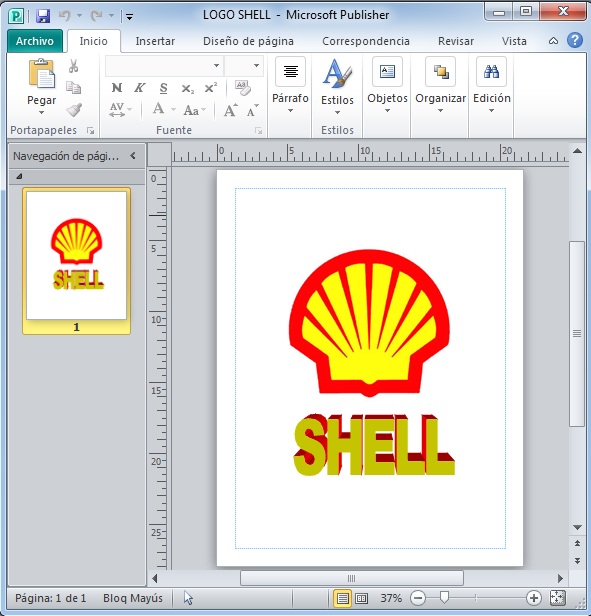
Task: Toggle underline (S) formatting
Action: pos(163,88)
